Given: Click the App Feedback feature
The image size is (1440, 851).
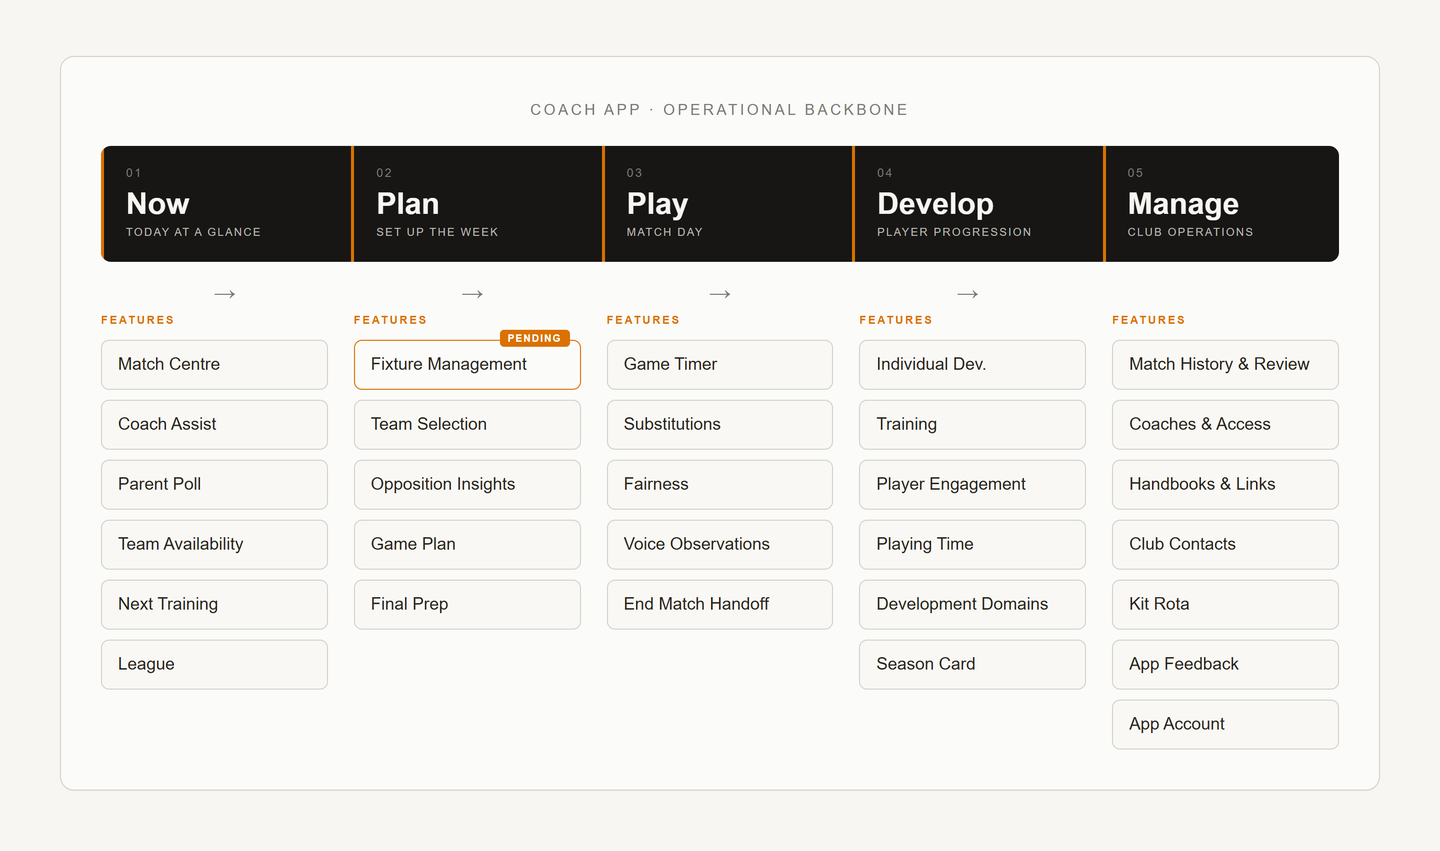Looking at the screenshot, I should point(1225,665).
